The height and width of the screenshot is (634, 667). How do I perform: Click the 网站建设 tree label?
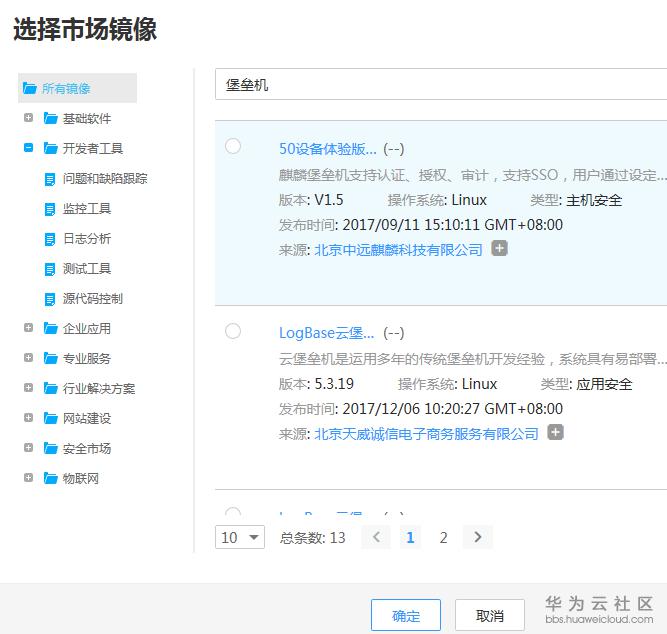(87, 418)
